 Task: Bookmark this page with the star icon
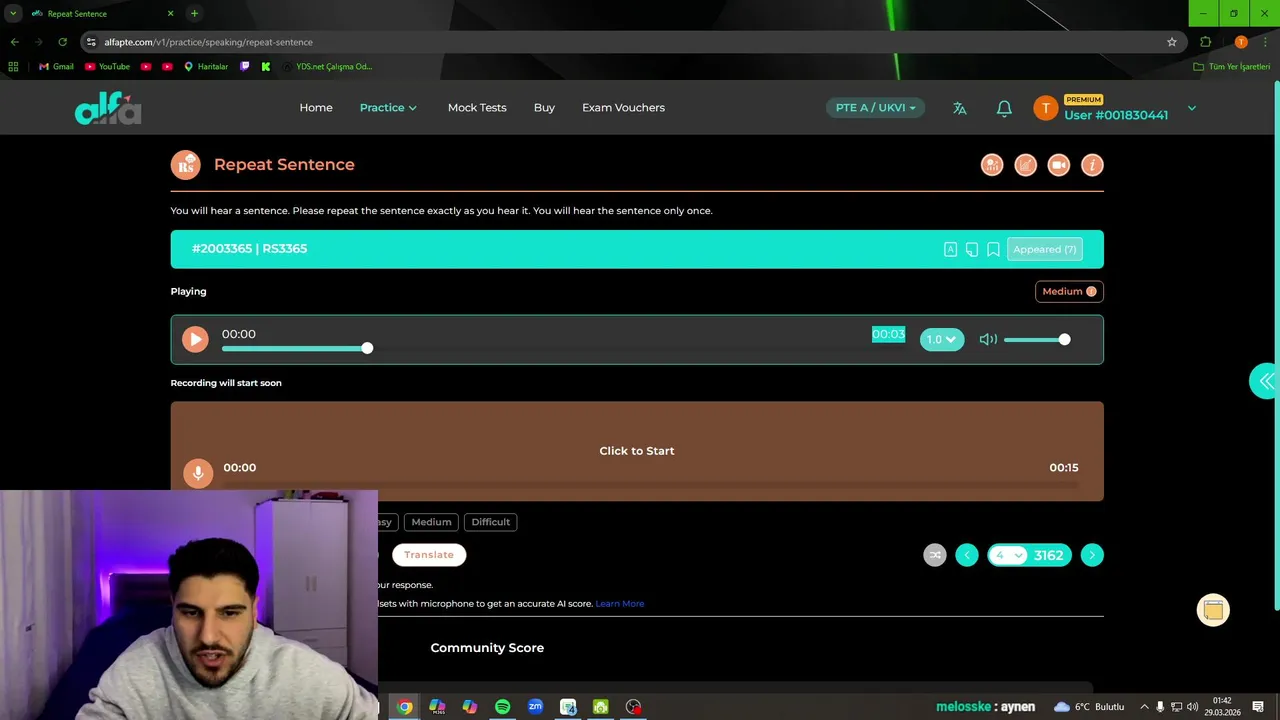(x=1172, y=42)
